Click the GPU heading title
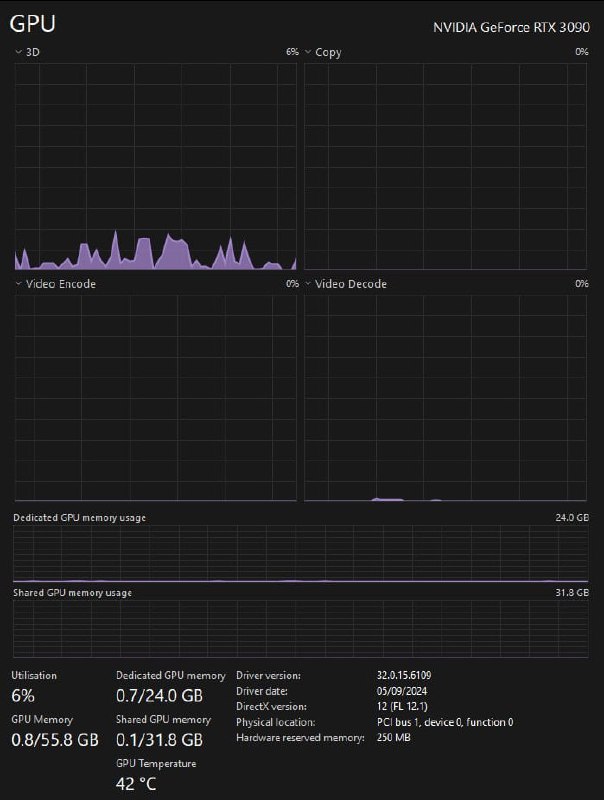Image resolution: width=604 pixels, height=800 pixels. tap(33, 26)
